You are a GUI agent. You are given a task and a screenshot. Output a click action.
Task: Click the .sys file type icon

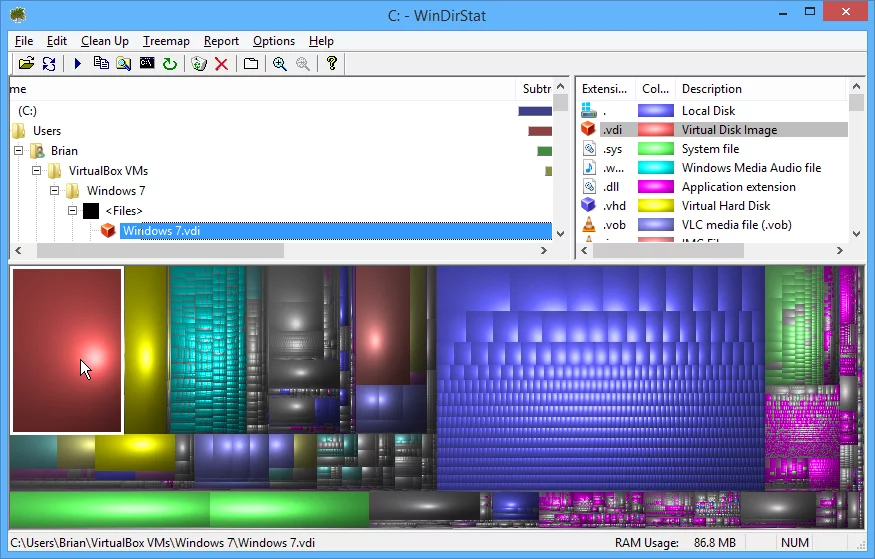(589, 148)
